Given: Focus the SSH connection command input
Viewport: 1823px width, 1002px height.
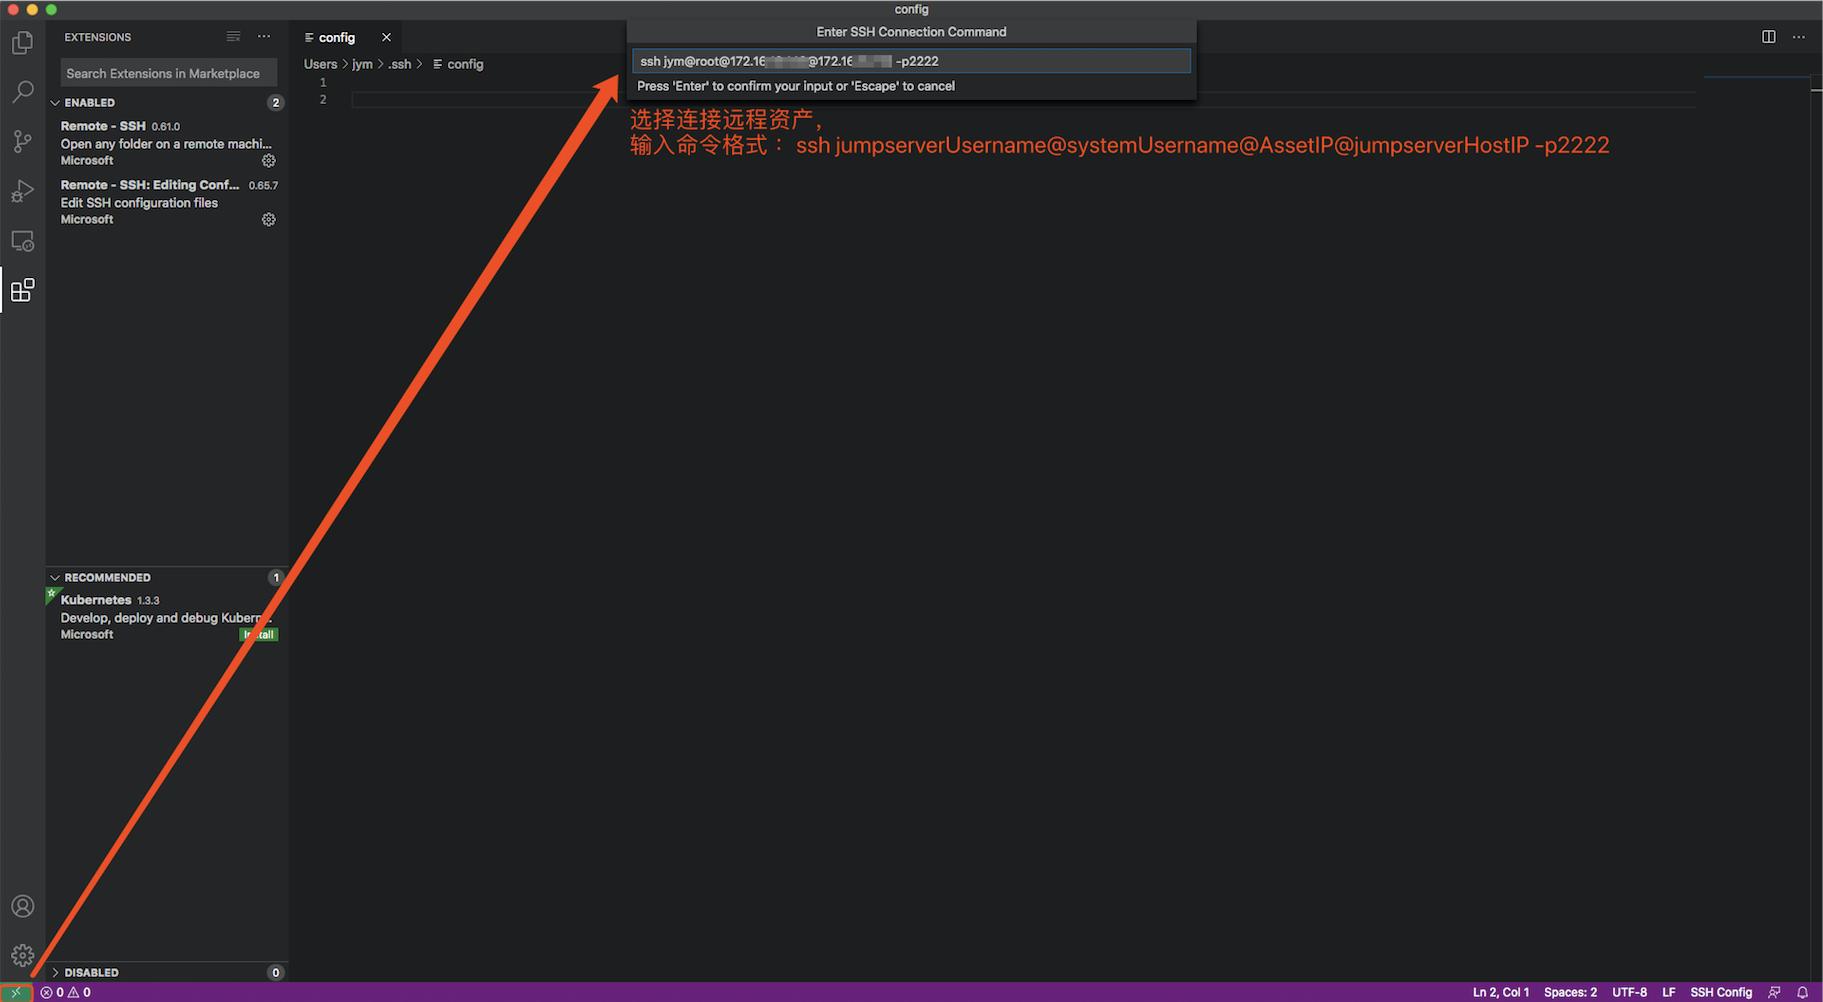Looking at the screenshot, I should click(x=912, y=61).
